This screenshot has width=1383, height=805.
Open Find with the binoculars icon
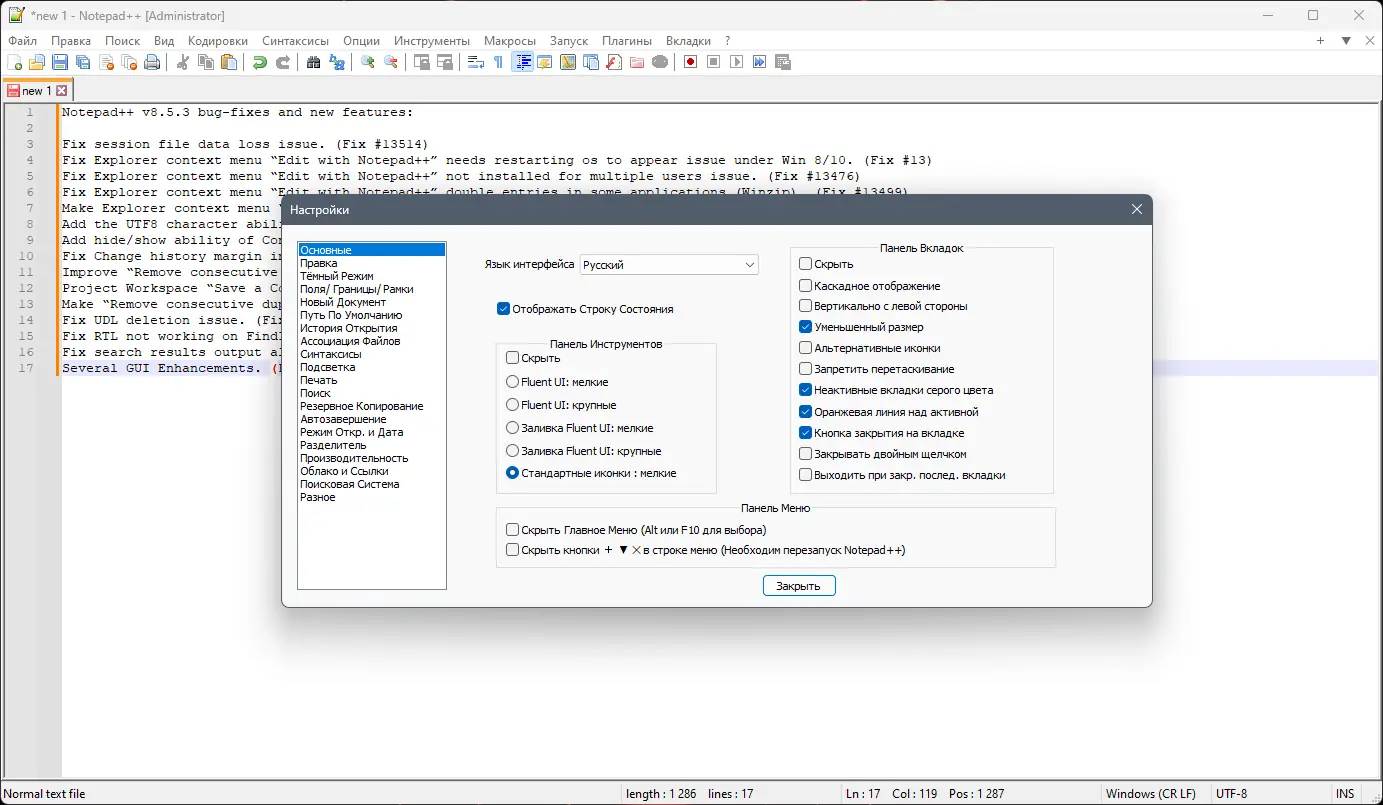[314, 62]
